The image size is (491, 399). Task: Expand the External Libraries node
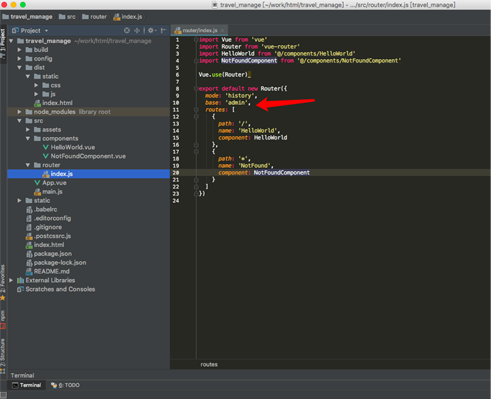click(11, 280)
